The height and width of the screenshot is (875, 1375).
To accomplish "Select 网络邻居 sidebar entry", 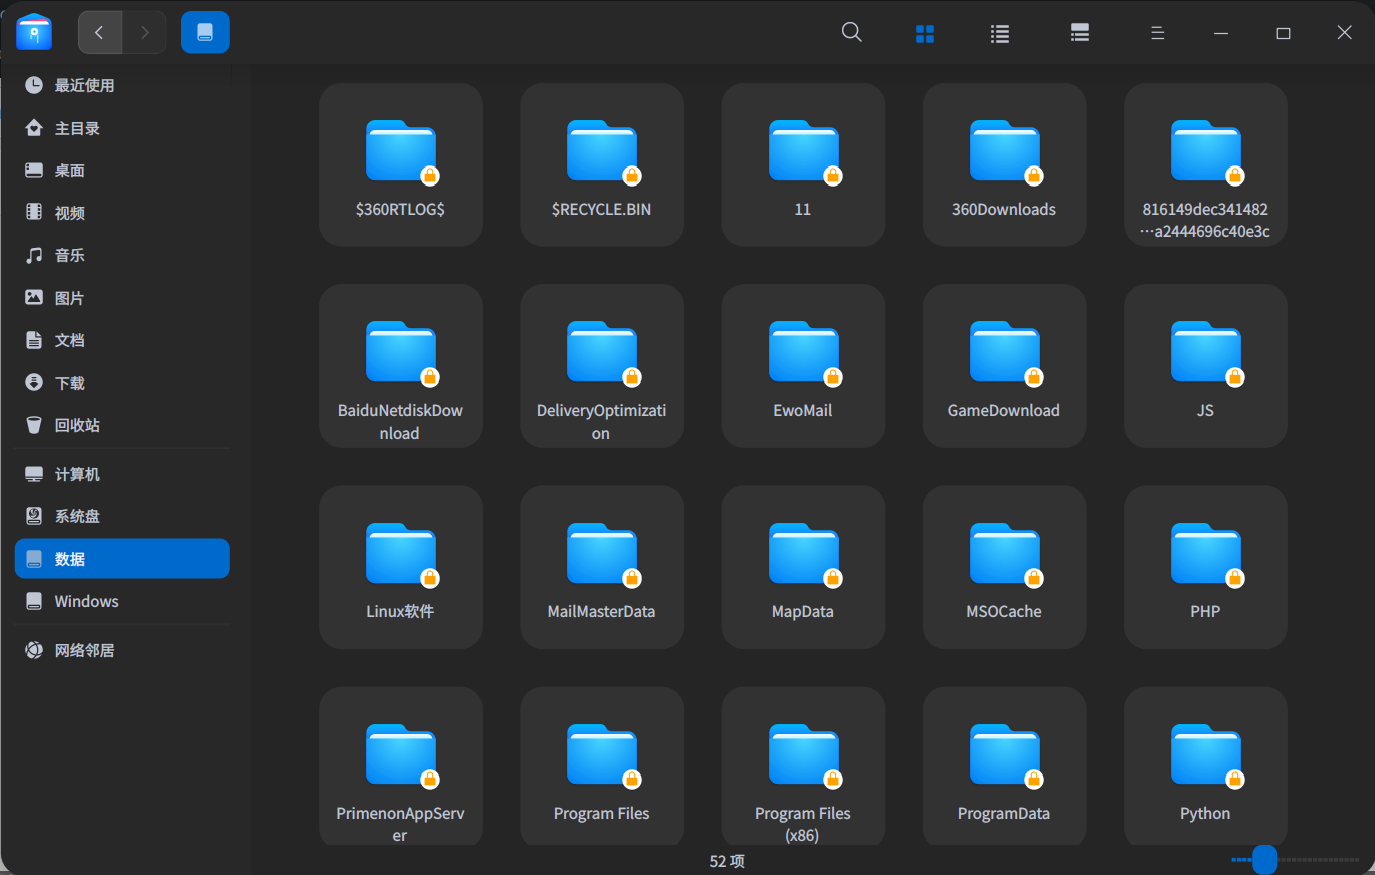I will click(122, 650).
